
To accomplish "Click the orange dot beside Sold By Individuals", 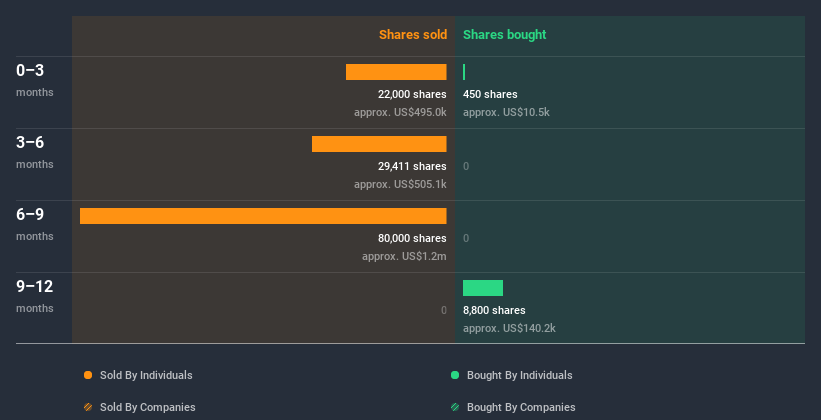I will (x=88, y=375).
